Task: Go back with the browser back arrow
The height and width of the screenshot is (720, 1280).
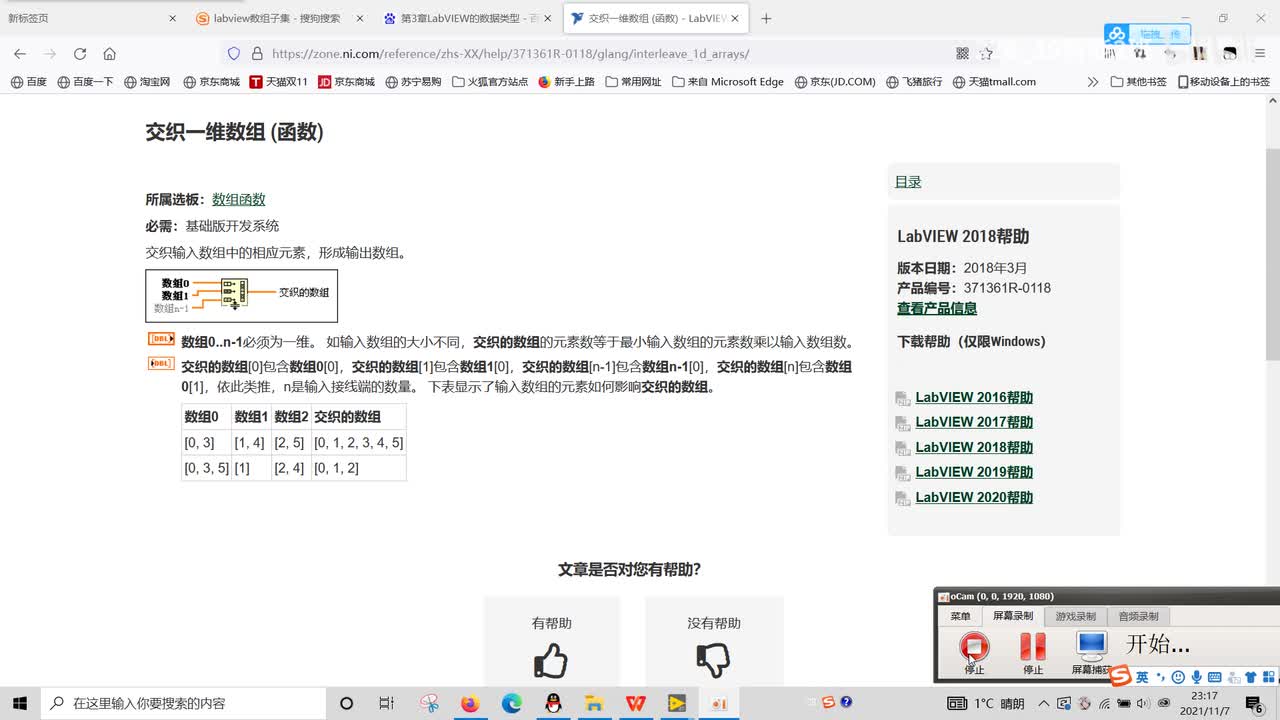Action: tap(20, 54)
